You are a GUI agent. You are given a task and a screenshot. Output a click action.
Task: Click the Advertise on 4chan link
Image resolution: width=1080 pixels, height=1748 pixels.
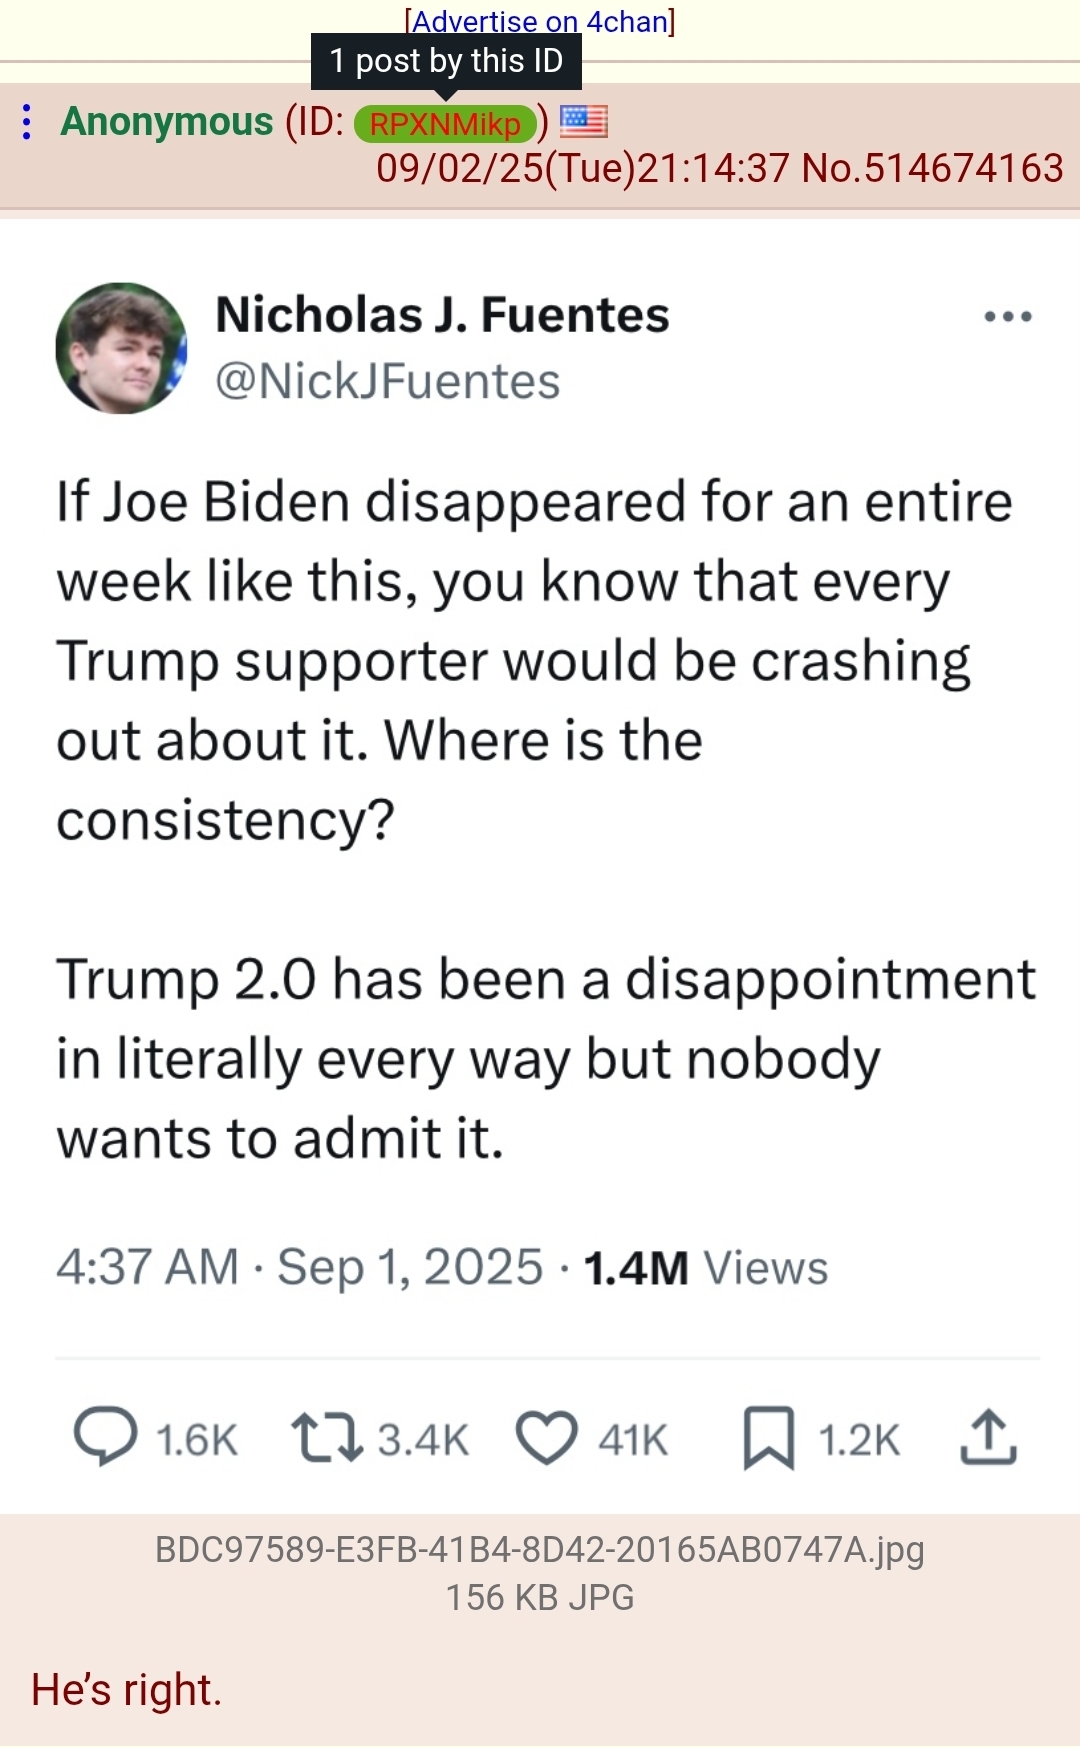(x=540, y=21)
